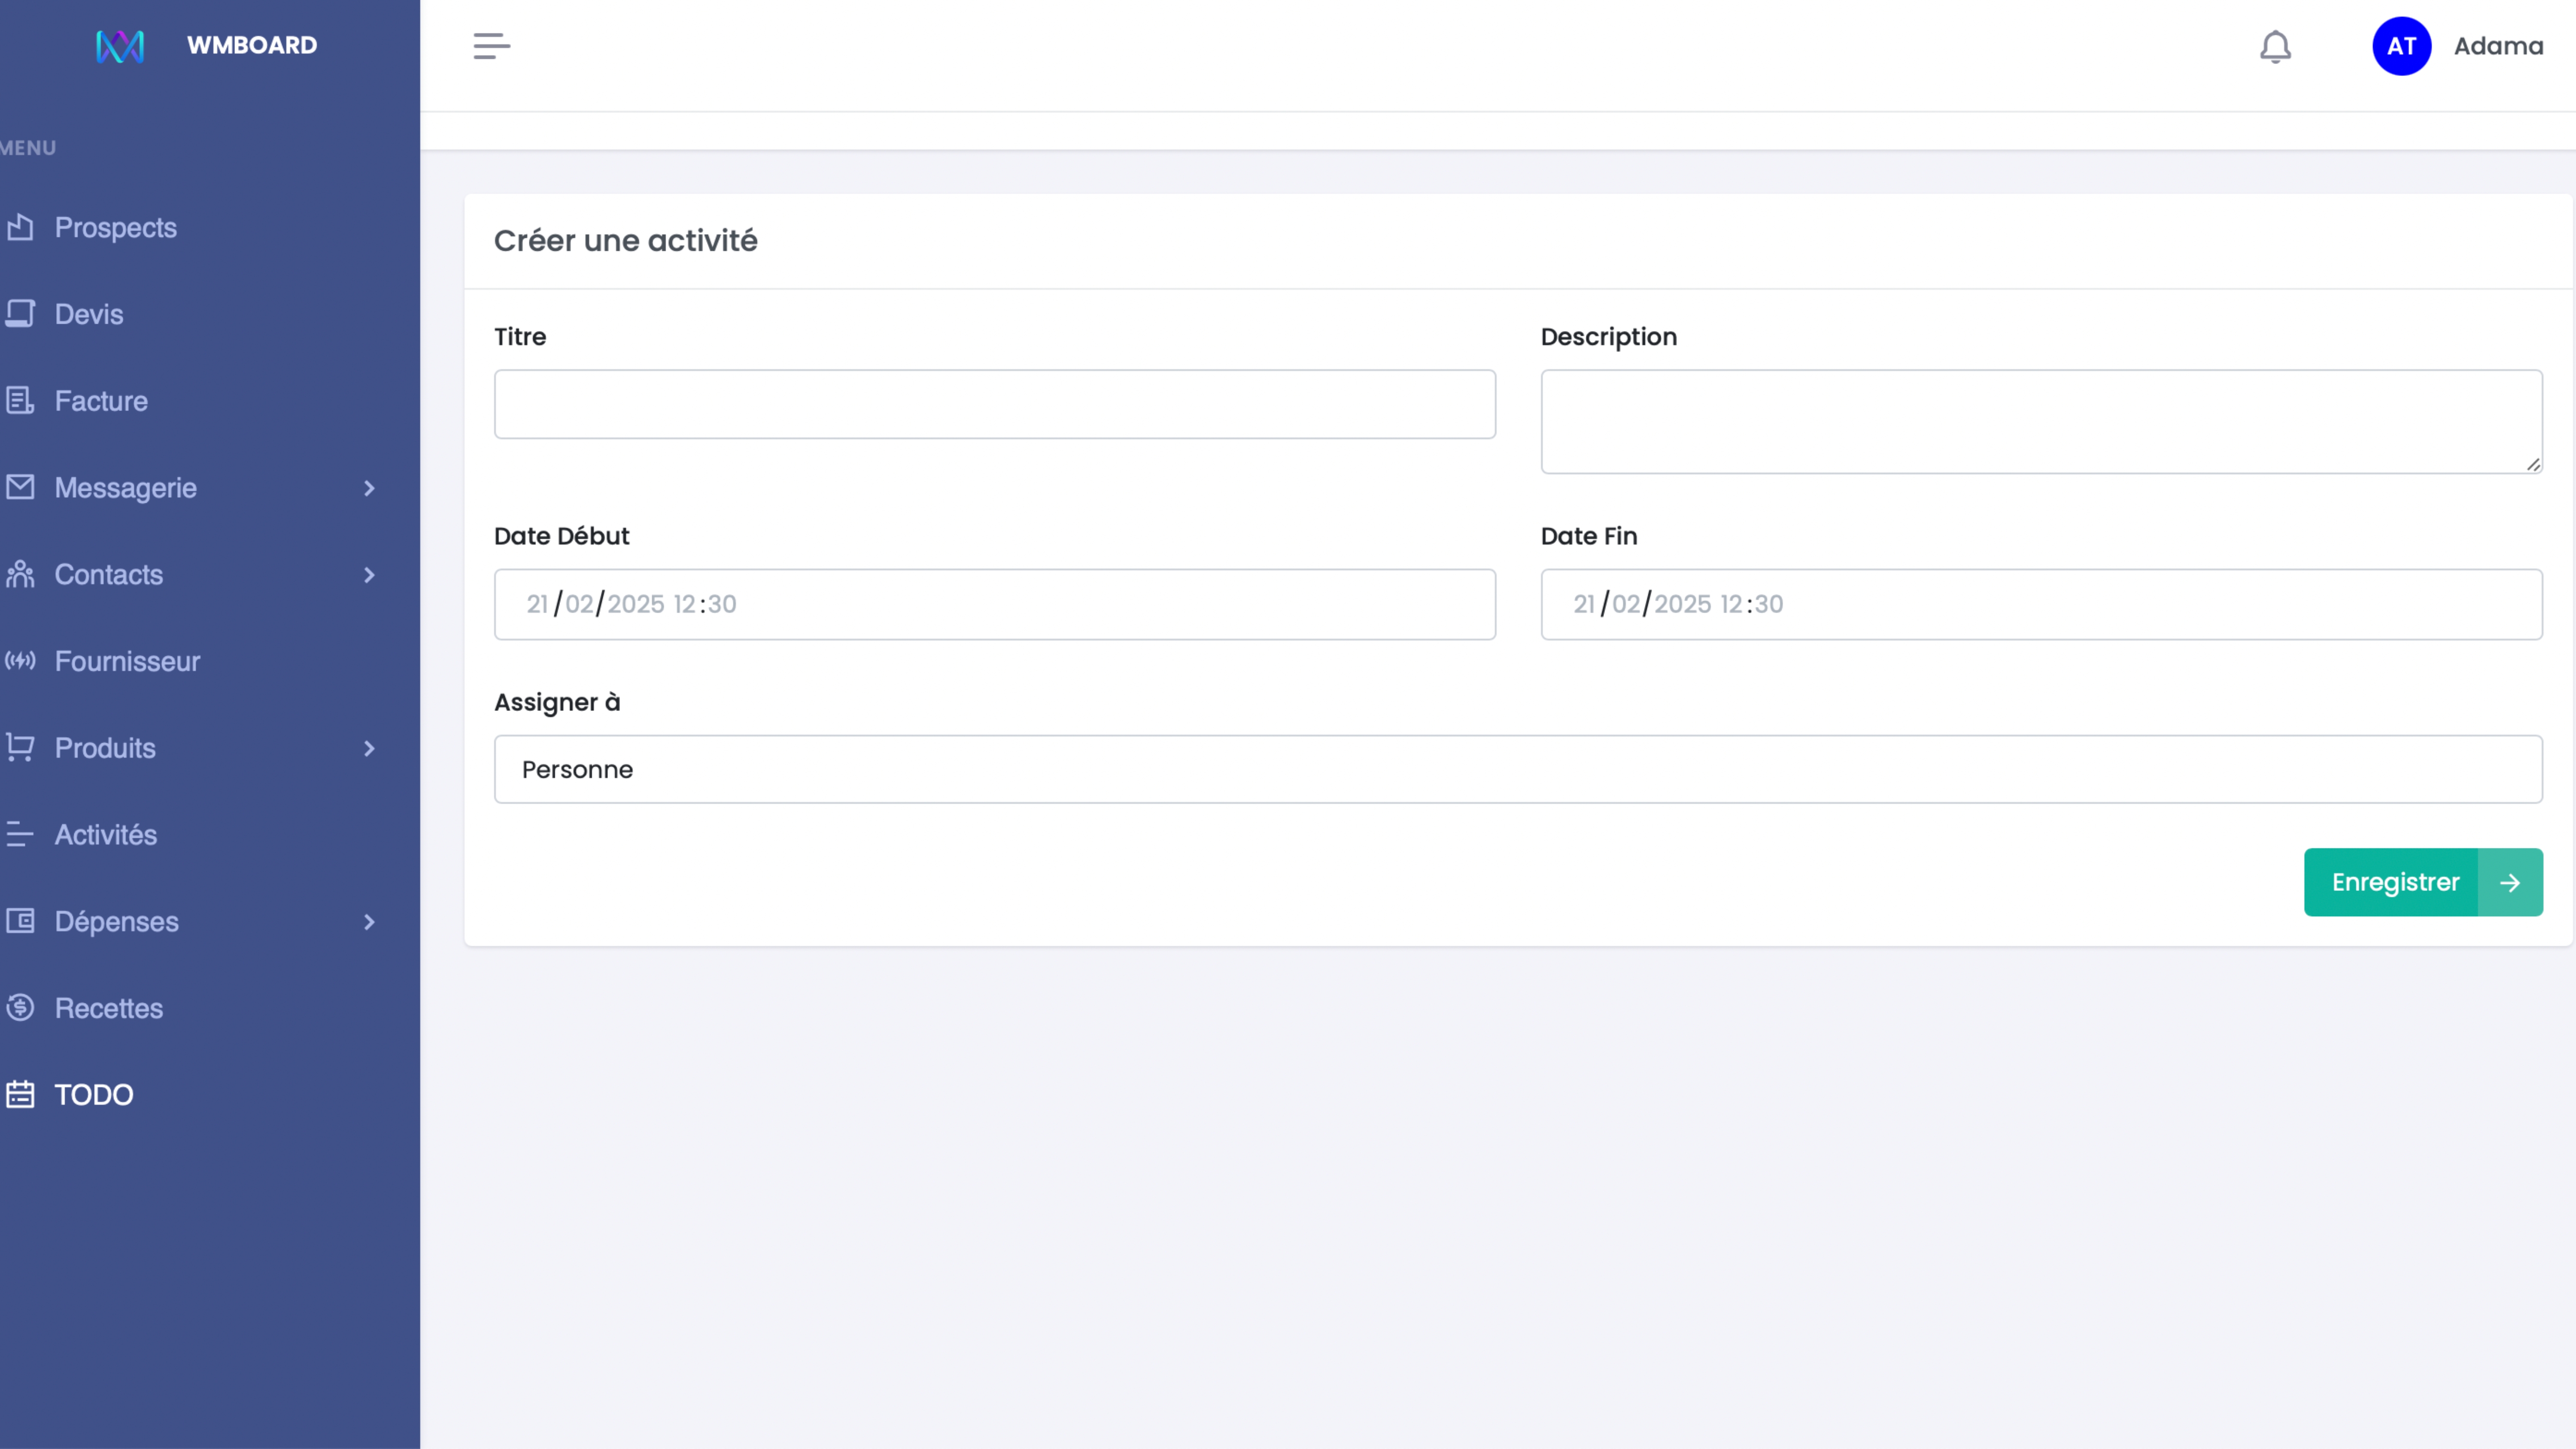Click the Date Fin label
Image resolution: width=2576 pixels, height=1449 pixels.
[x=1588, y=536]
